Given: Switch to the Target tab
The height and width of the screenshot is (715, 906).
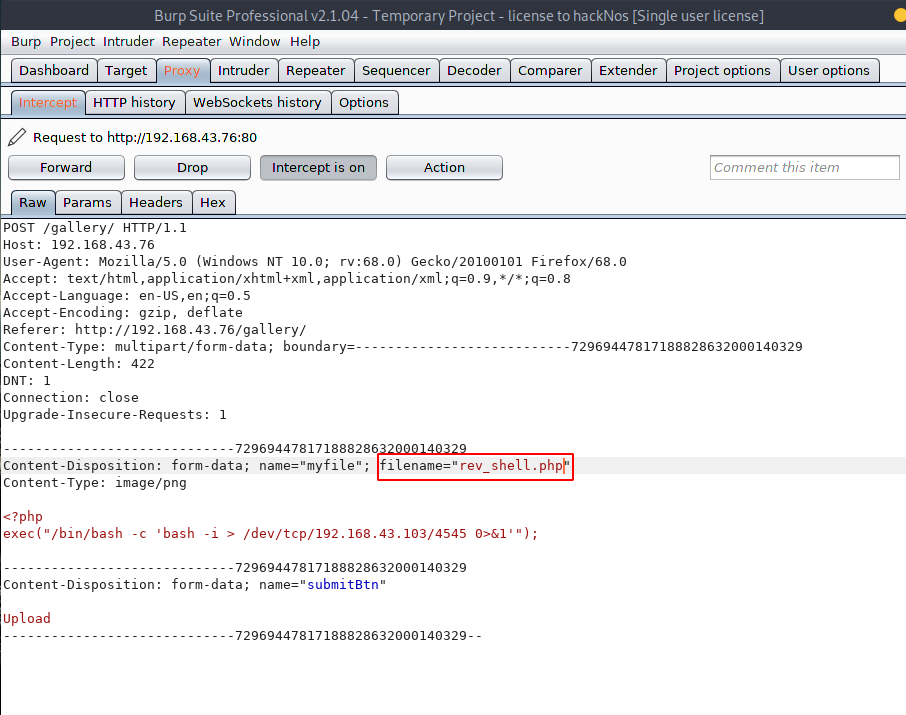Looking at the screenshot, I should pos(127,71).
